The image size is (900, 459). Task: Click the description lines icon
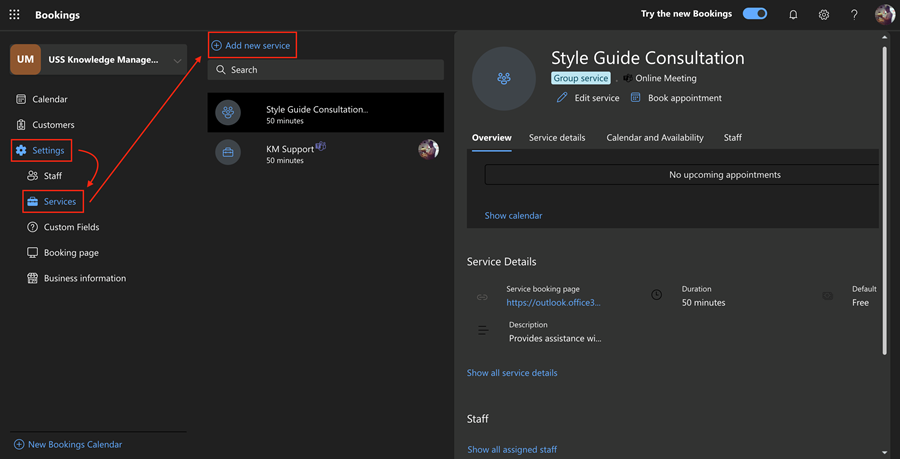[x=484, y=331]
